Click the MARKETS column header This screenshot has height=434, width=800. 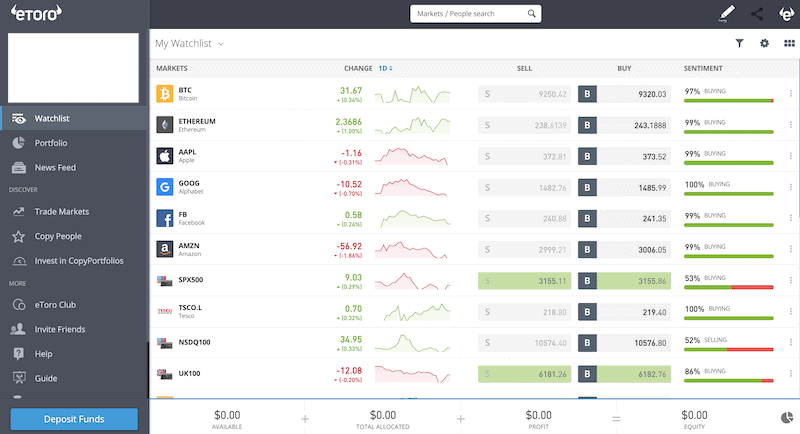click(172, 68)
